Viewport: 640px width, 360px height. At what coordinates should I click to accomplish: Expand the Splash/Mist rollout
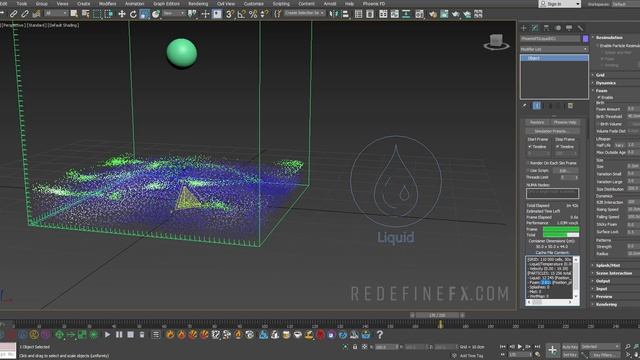(607, 265)
